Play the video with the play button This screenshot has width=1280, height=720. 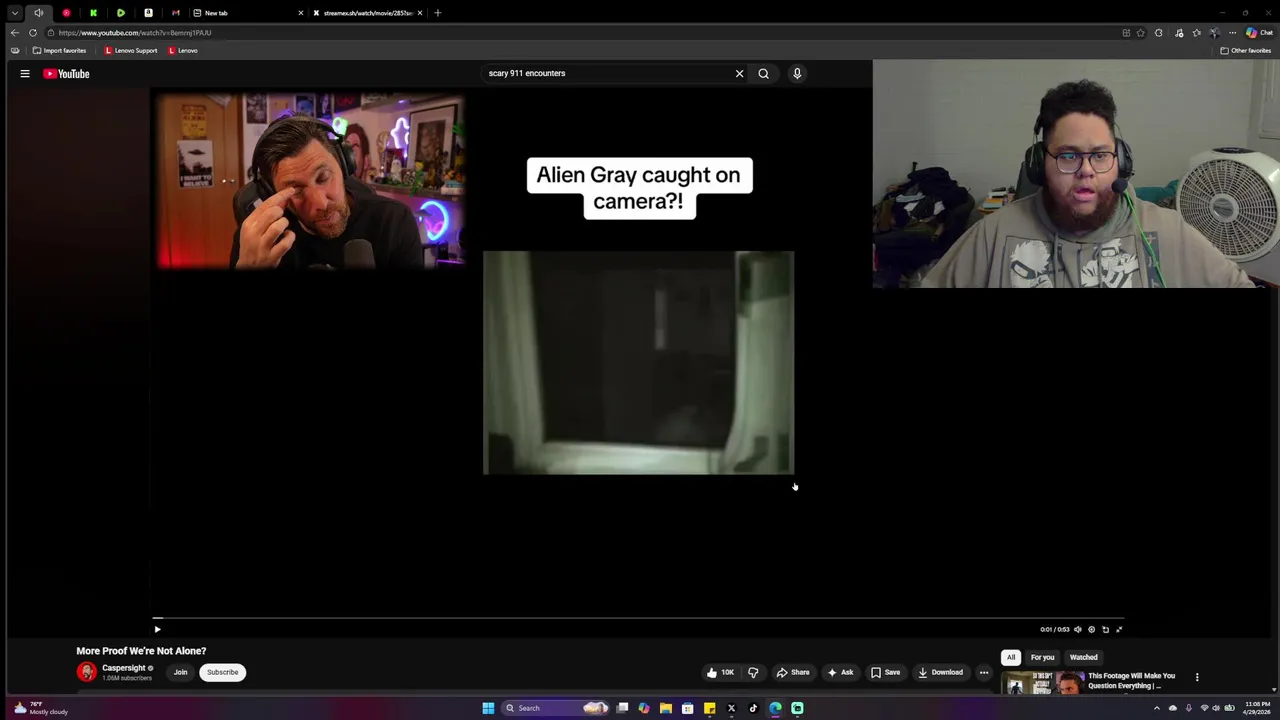click(157, 629)
